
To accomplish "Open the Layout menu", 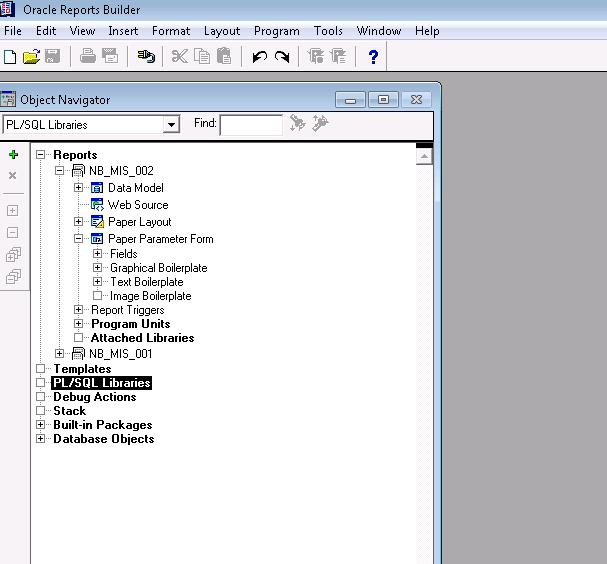I will (x=222, y=31).
